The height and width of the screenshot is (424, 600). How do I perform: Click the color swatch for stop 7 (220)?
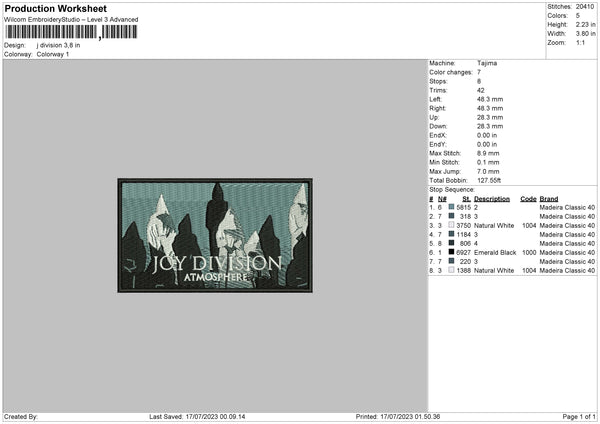[x=451, y=261]
